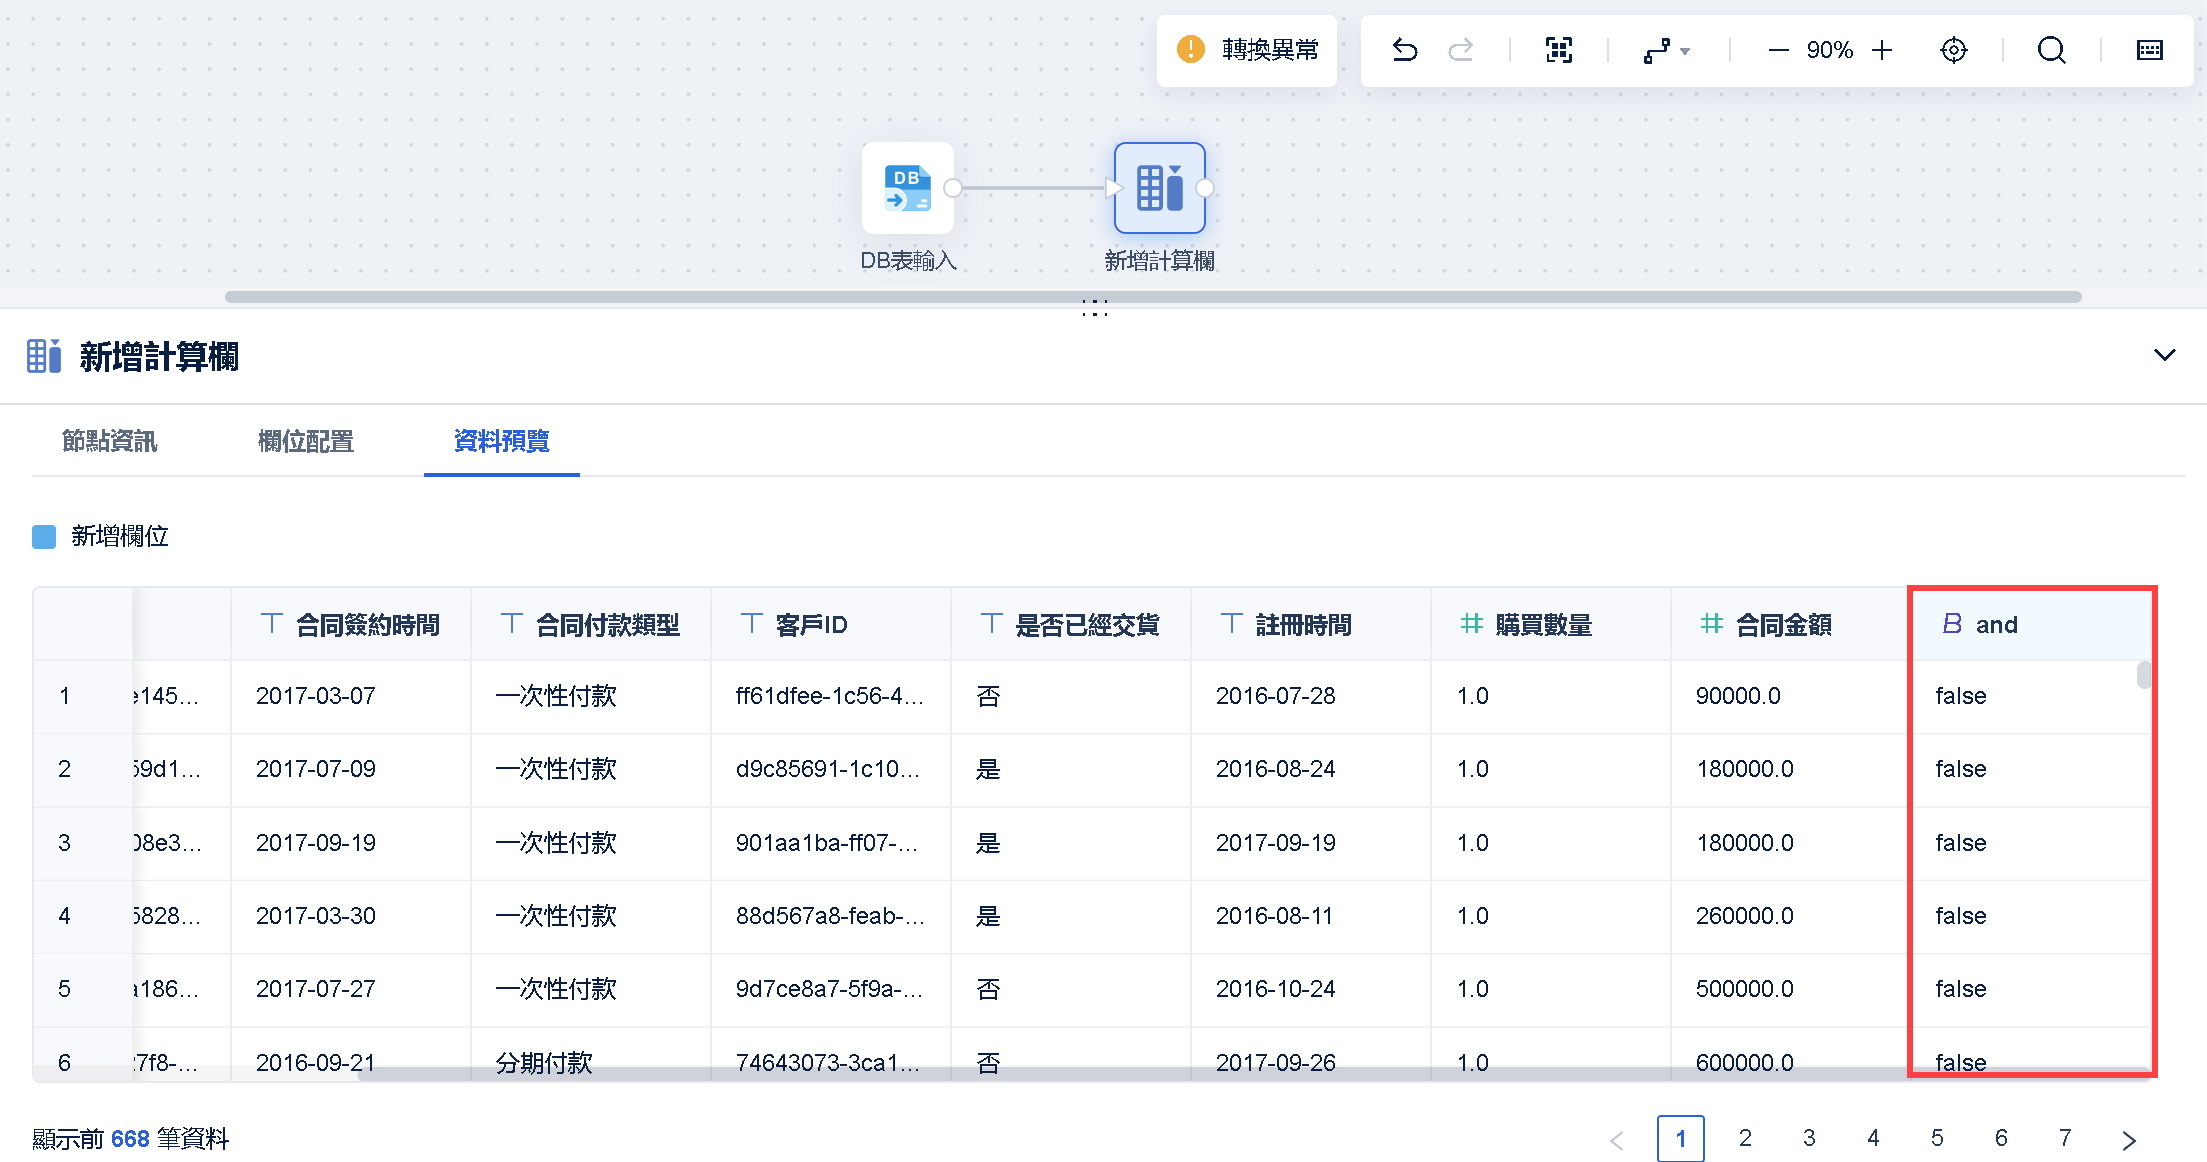The image size is (2207, 1162).
Task: Click the next page arrow
Action: pyautogui.click(x=2128, y=1139)
